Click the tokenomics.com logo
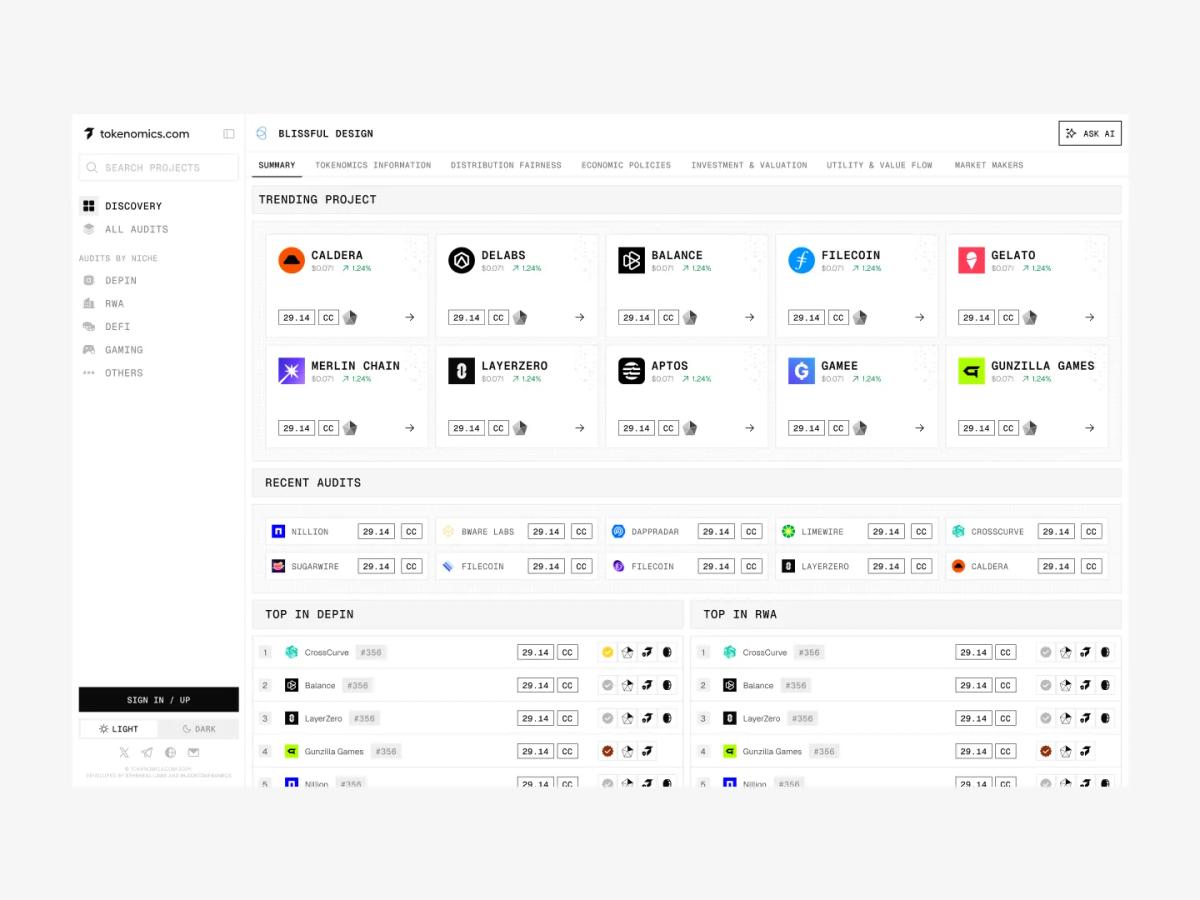The height and width of the screenshot is (900, 1200). pyautogui.click(x=137, y=133)
